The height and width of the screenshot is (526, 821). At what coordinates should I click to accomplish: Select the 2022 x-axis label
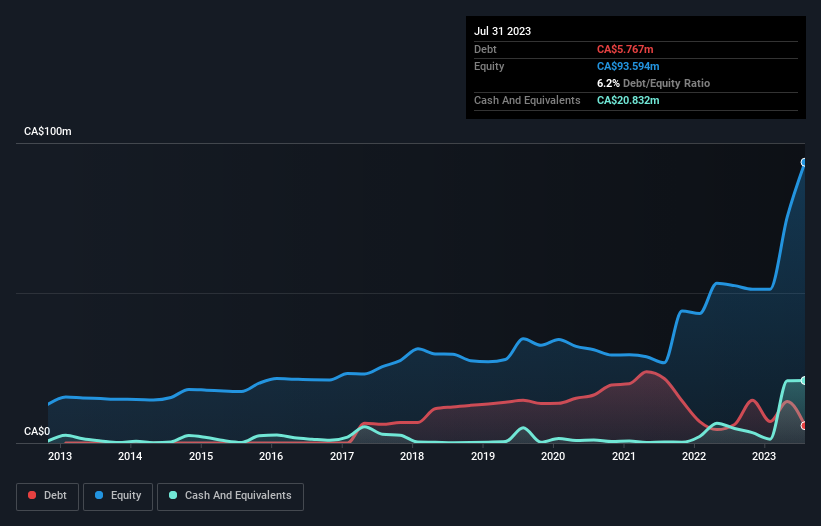(x=694, y=456)
